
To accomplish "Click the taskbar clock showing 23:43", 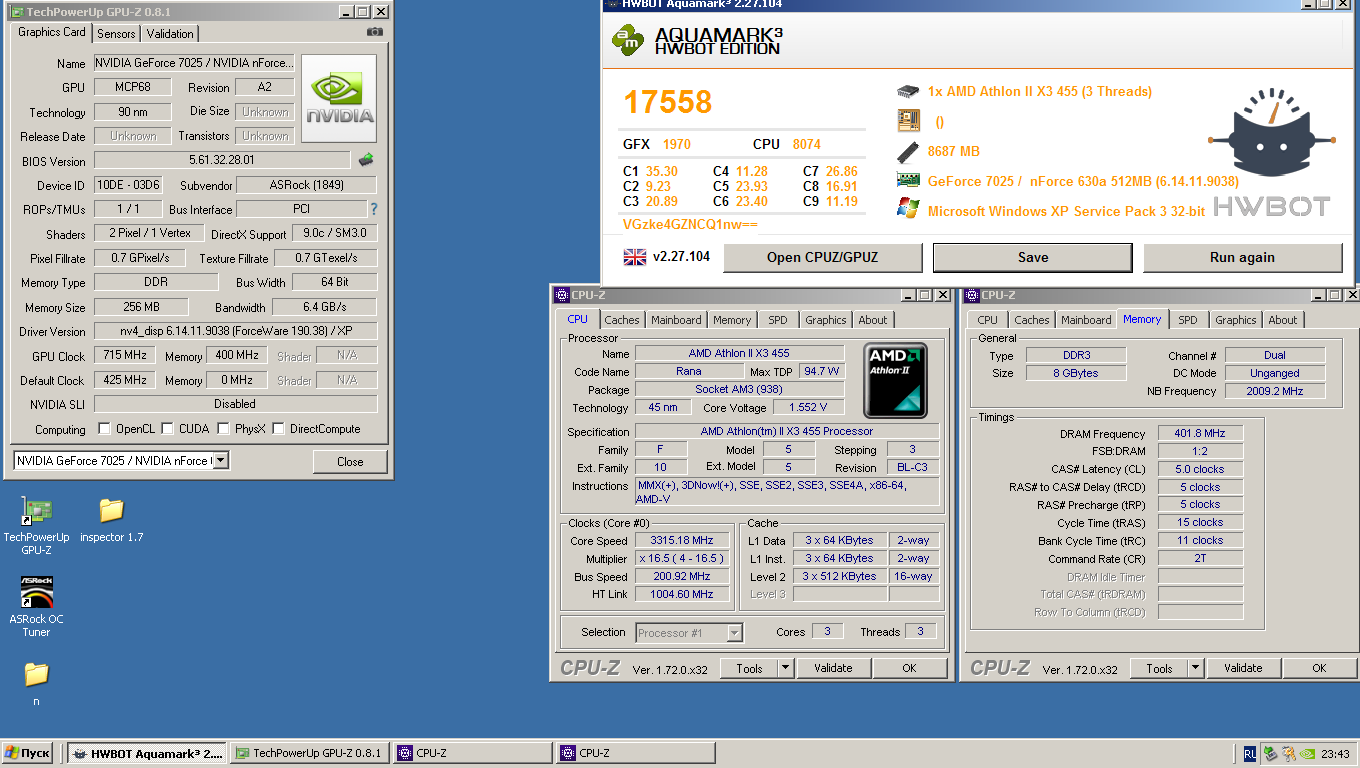I will coord(1336,754).
